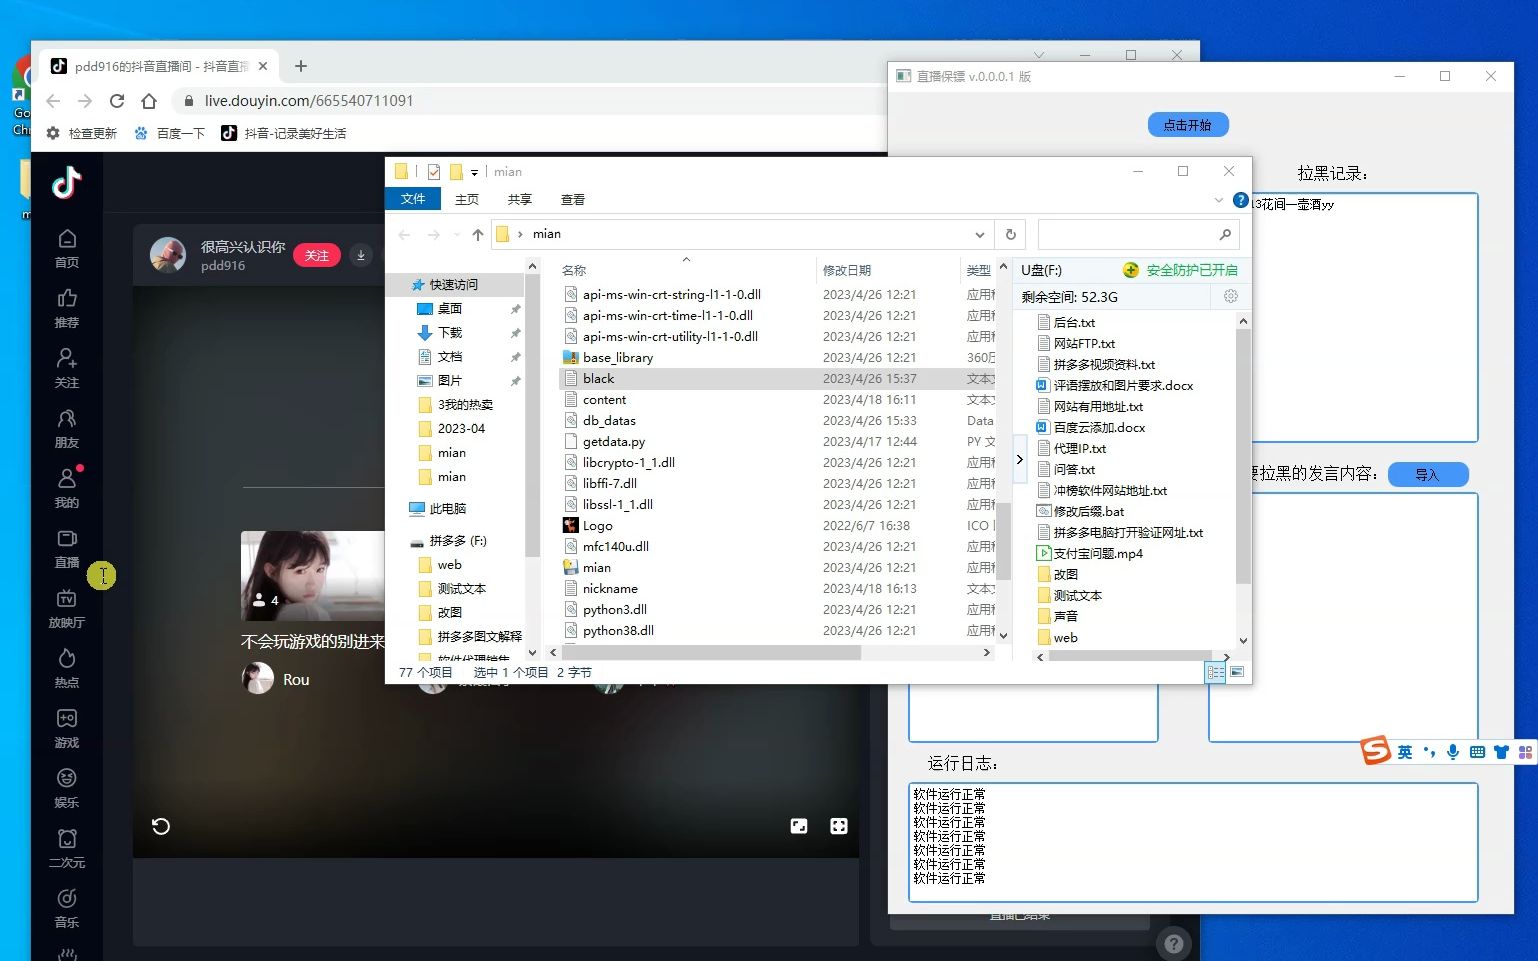This screenshot has width=1538, height=961.
Task: Click the Douyin logo at sidebar top
Action: click(66, 182)
